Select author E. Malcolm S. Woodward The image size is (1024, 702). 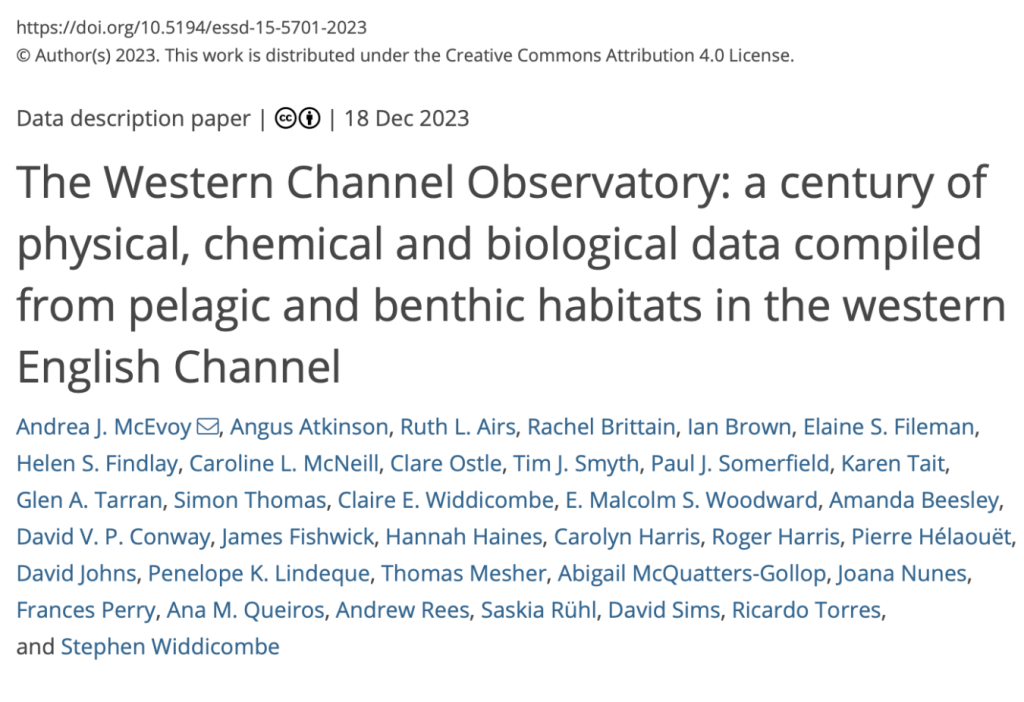(x=691, y=500)
